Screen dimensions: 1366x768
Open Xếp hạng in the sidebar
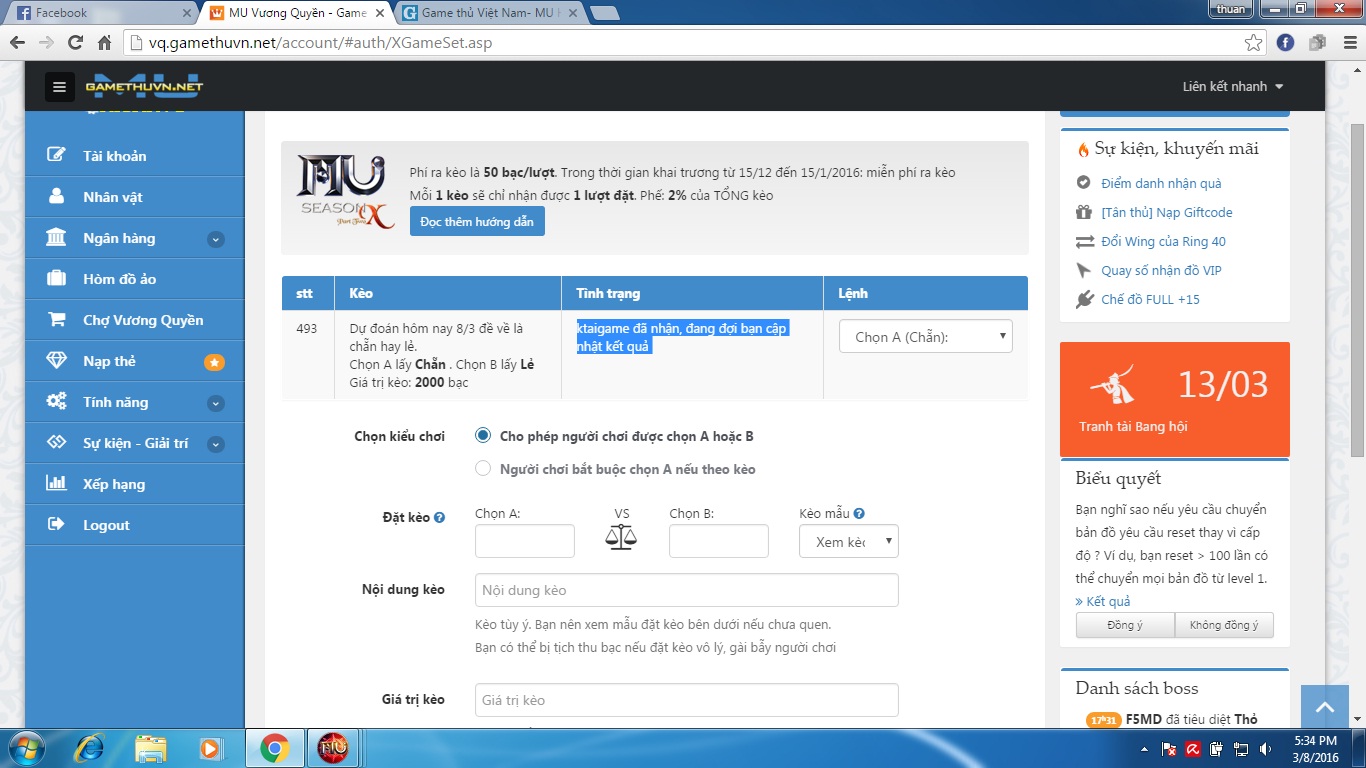coord(114,484)
